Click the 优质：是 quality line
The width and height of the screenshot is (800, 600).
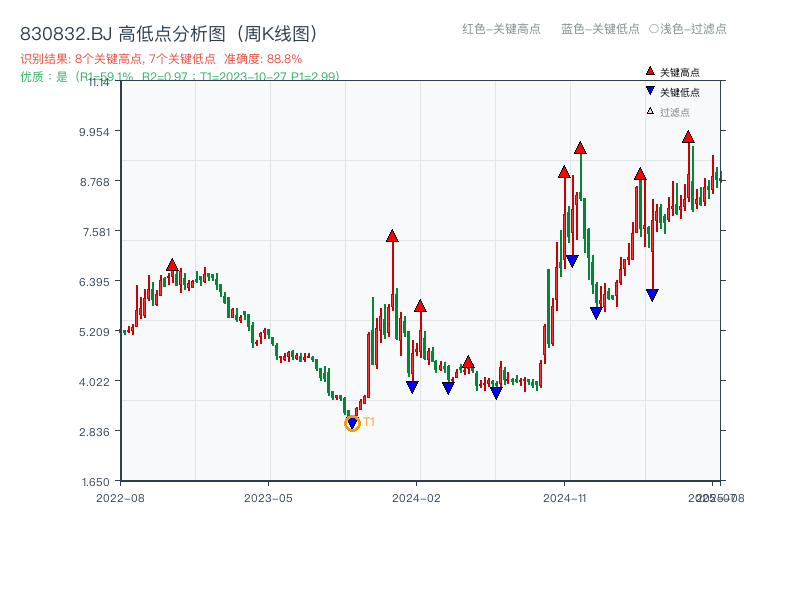click(x=177, y=76)
